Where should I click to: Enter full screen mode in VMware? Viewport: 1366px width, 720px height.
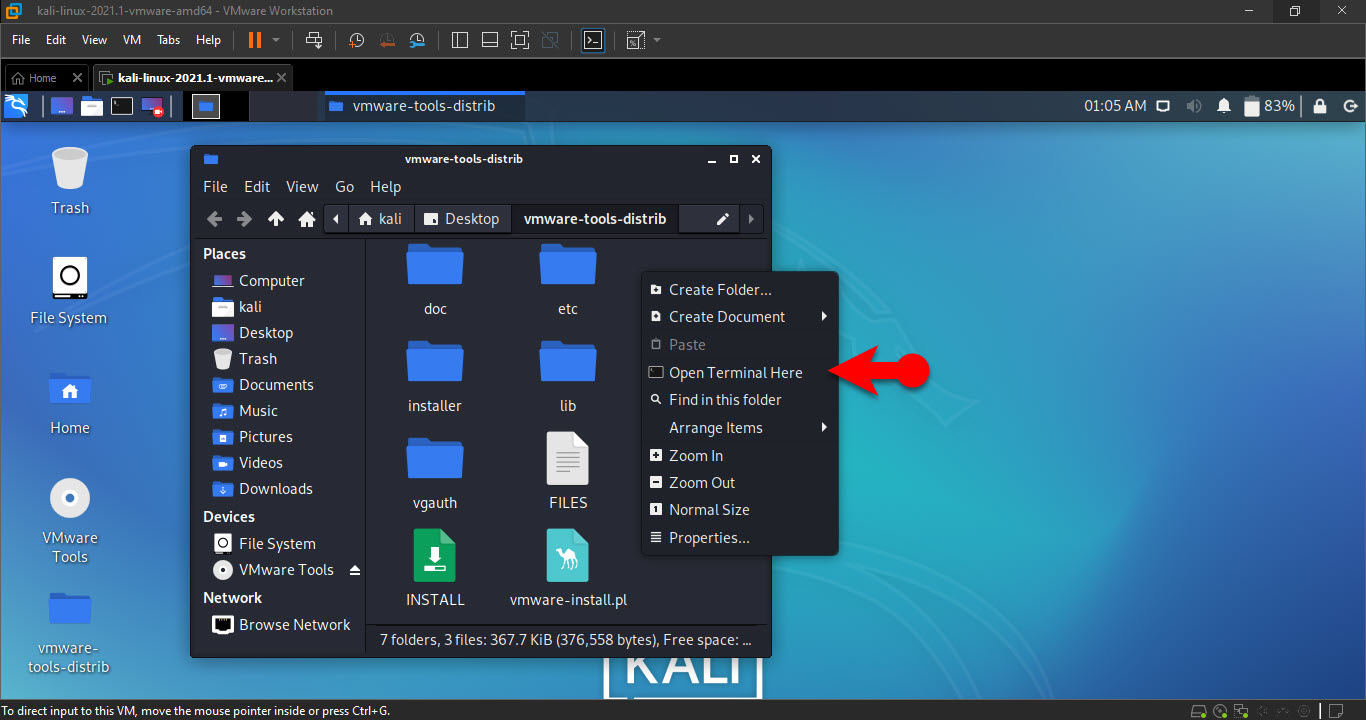[519, 40]
